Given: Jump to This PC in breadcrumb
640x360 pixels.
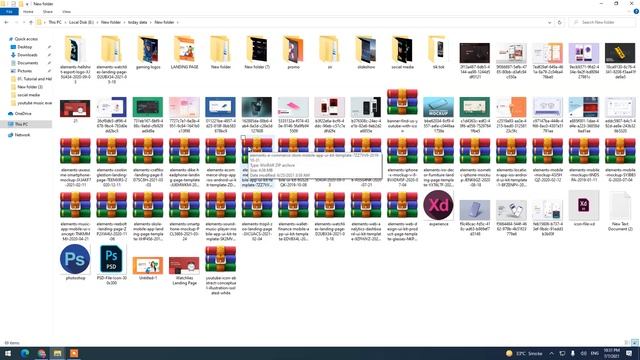Looking at the screenshot, I should (55, 22).
